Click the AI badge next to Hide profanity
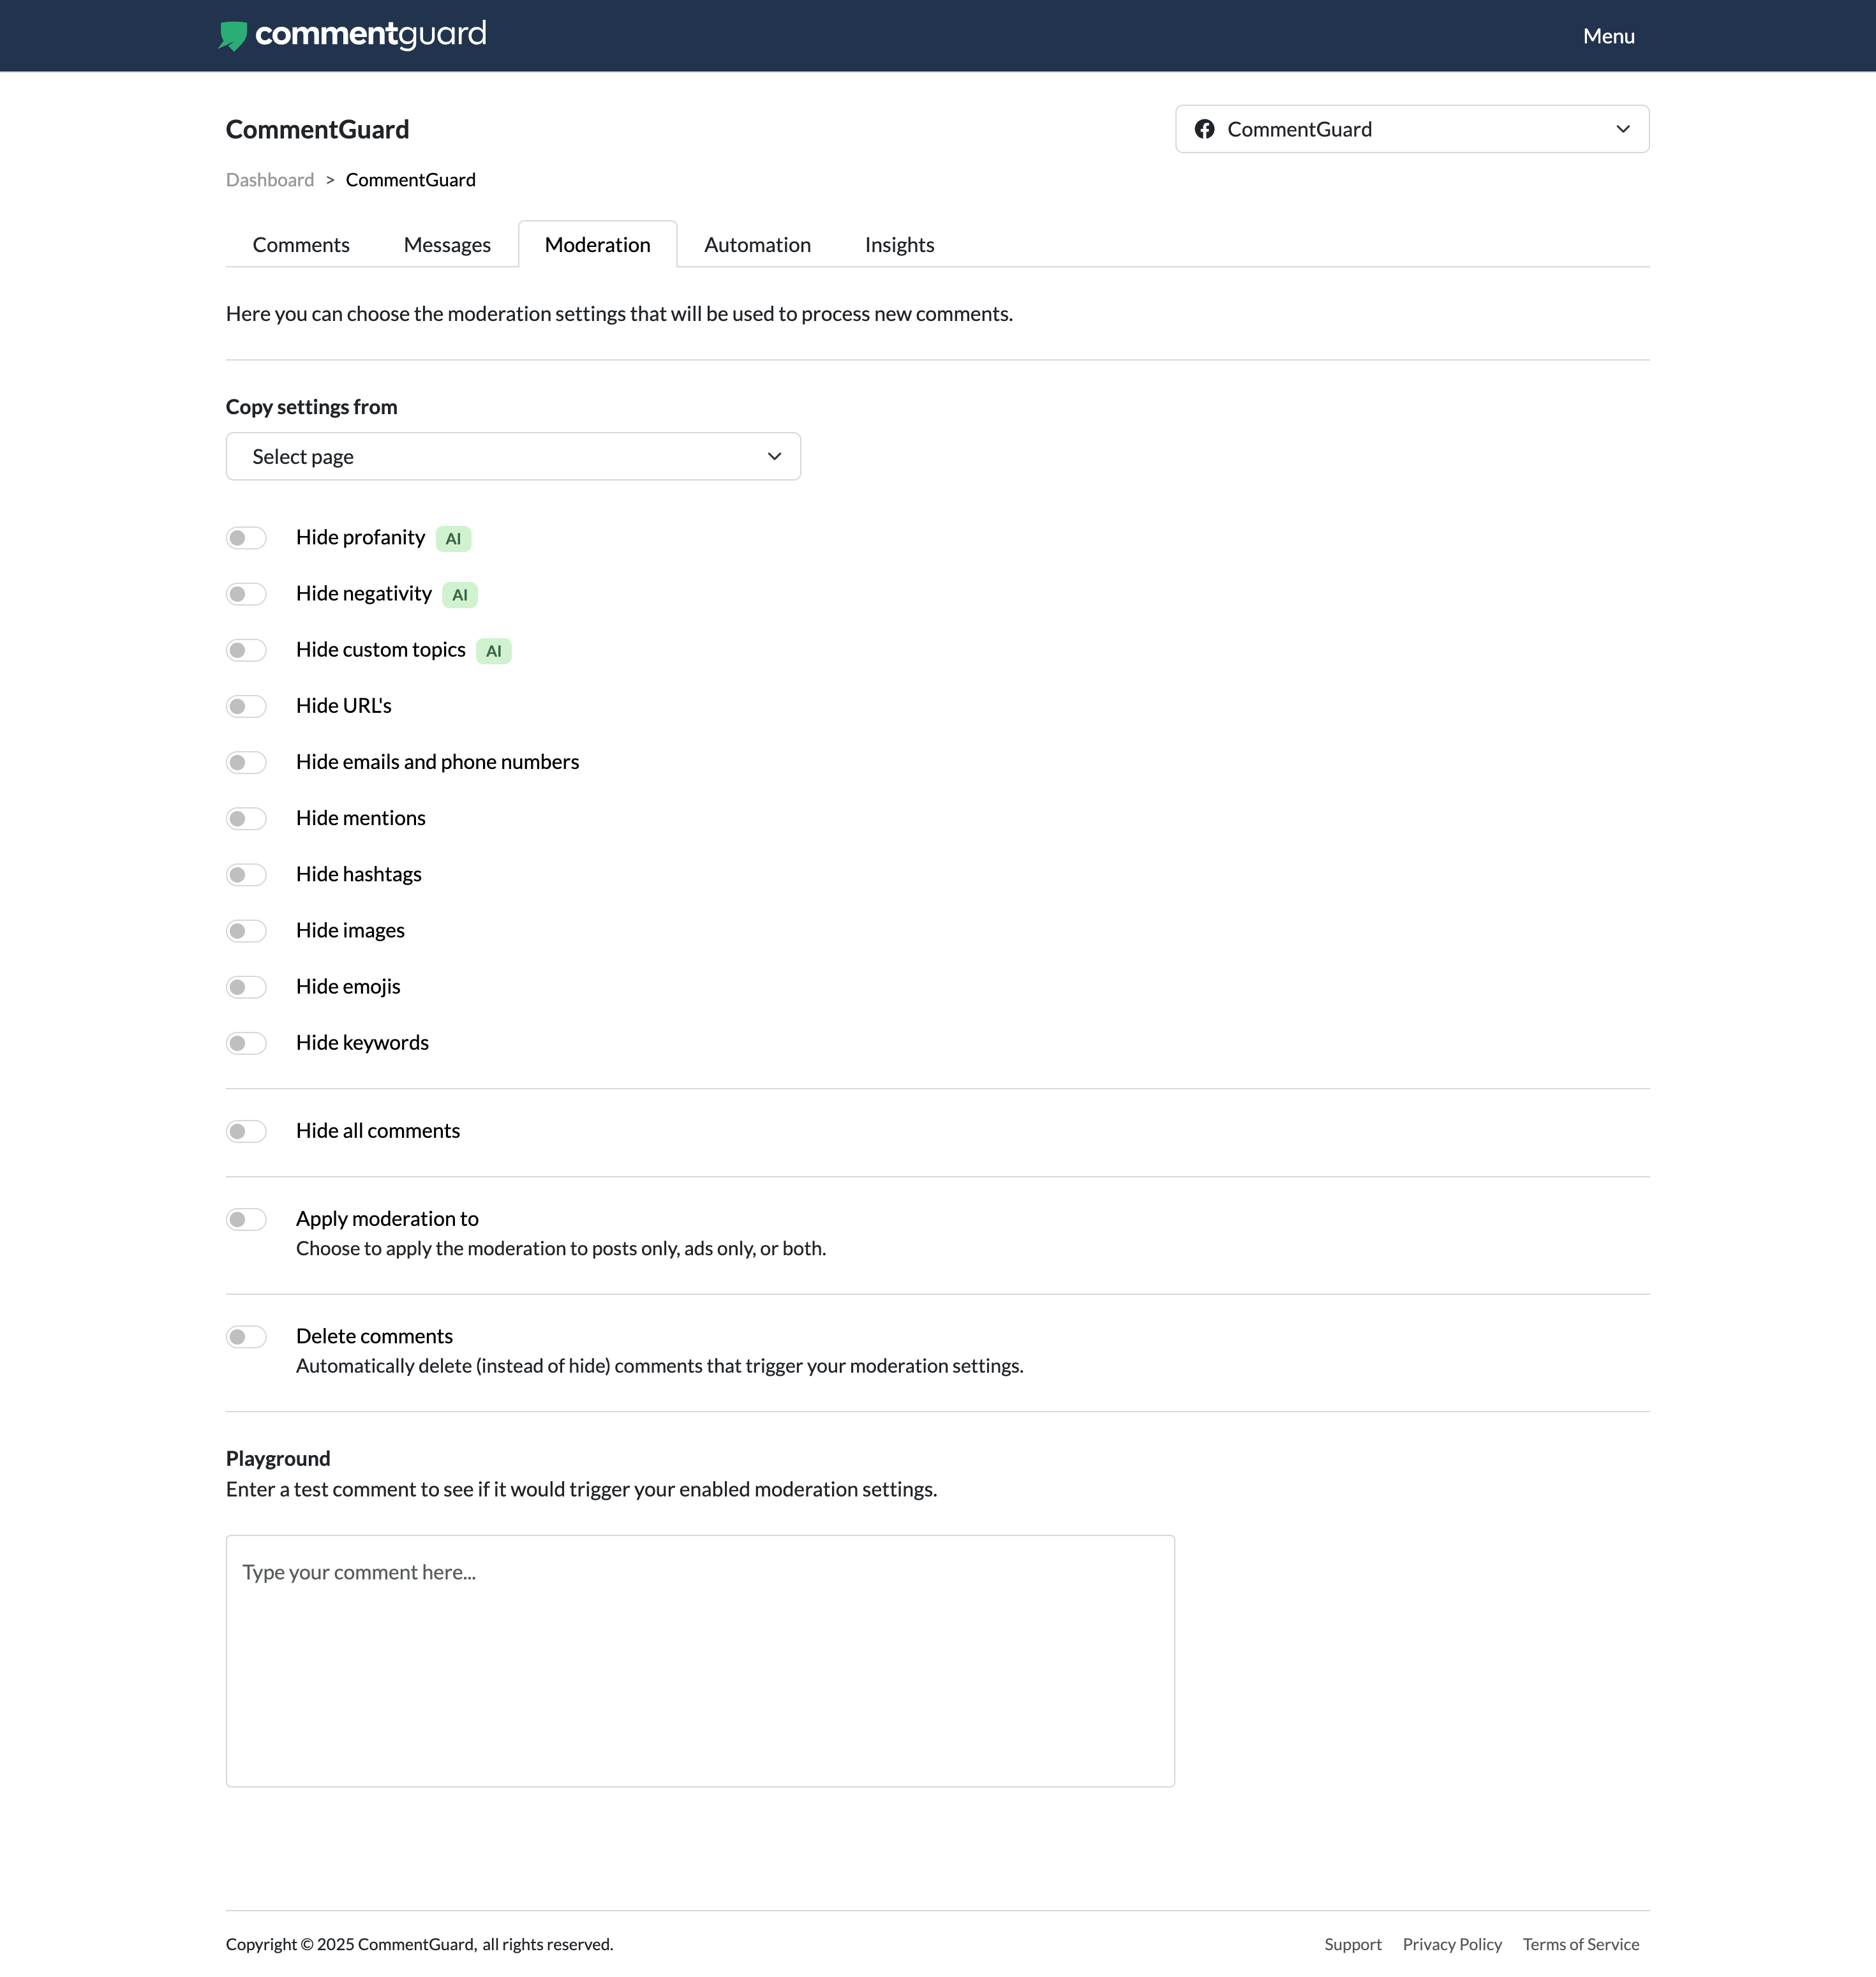Viewport: 1876px width, 1977px height. [x=453, y=539]
